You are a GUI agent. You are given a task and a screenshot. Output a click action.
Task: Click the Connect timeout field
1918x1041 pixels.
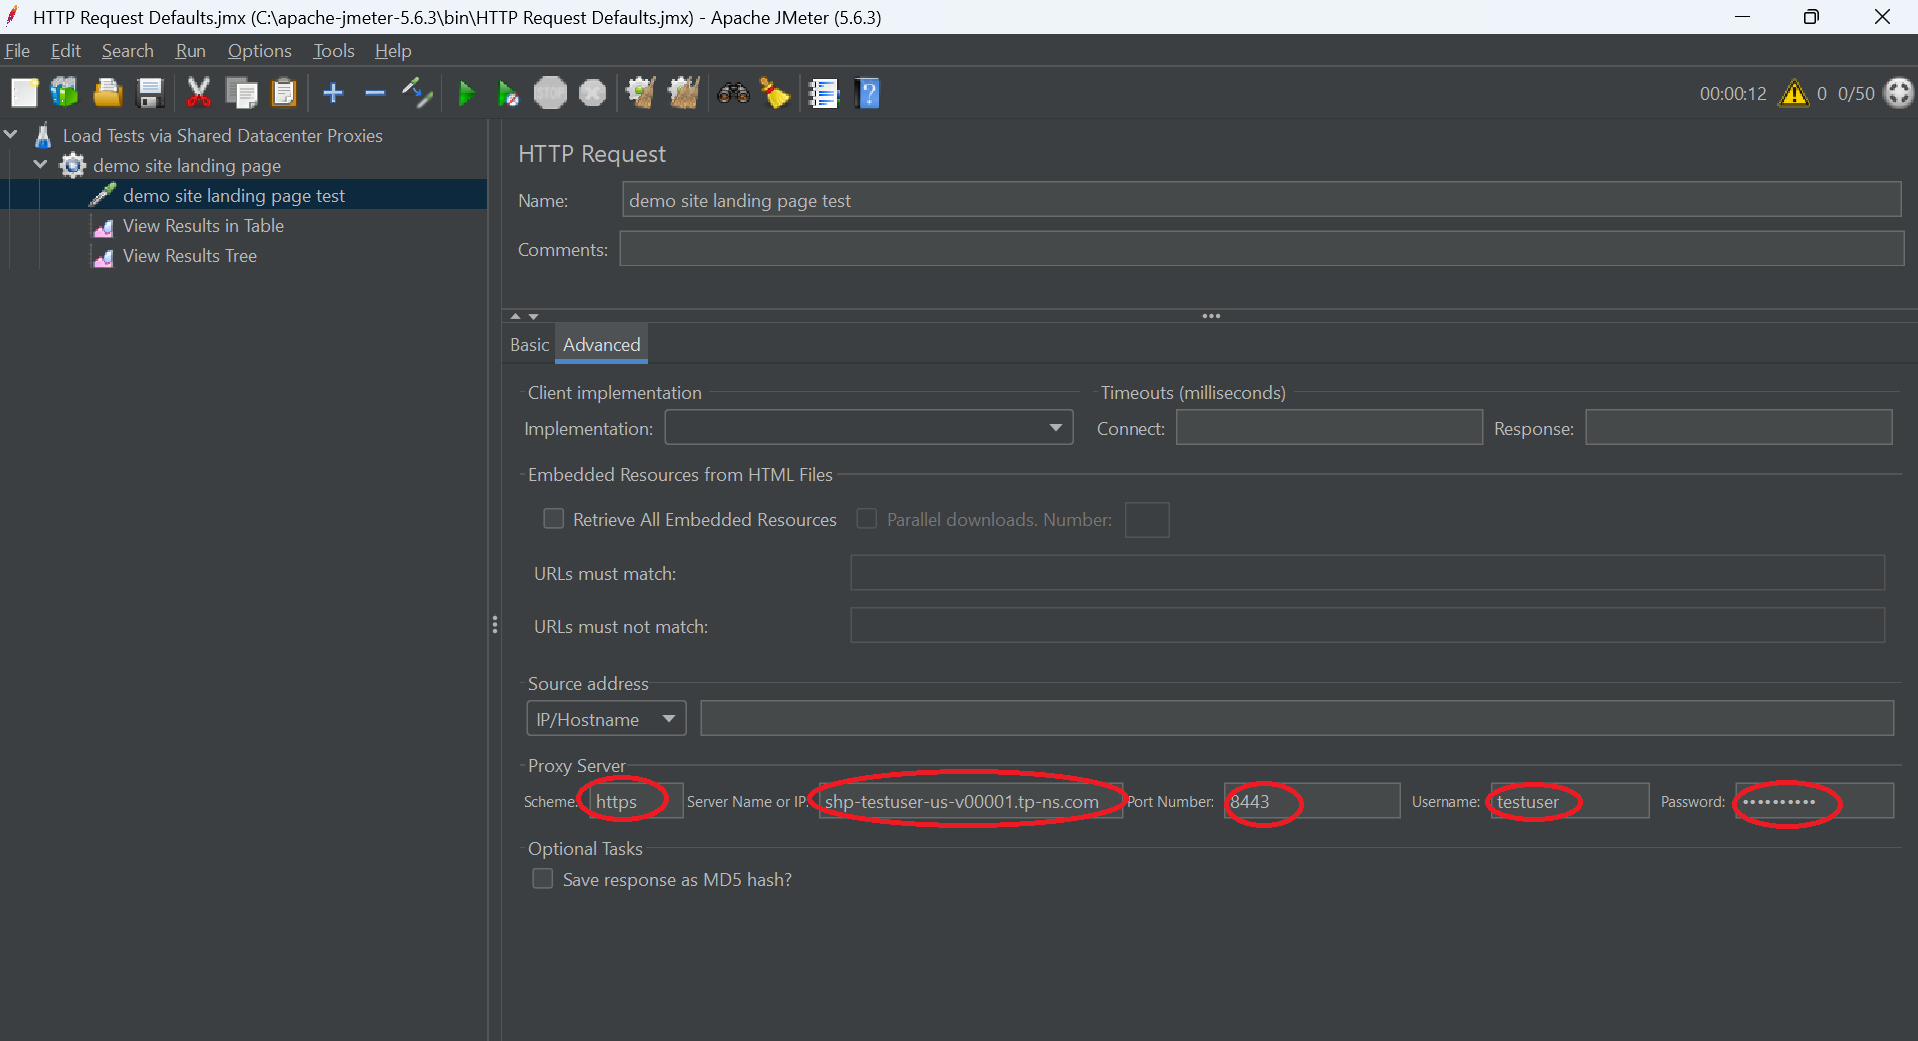(1329, 428)
